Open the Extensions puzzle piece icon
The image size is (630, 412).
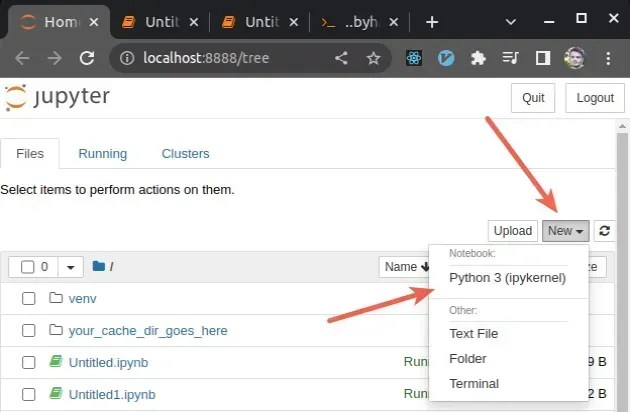[x=478, y=58]
